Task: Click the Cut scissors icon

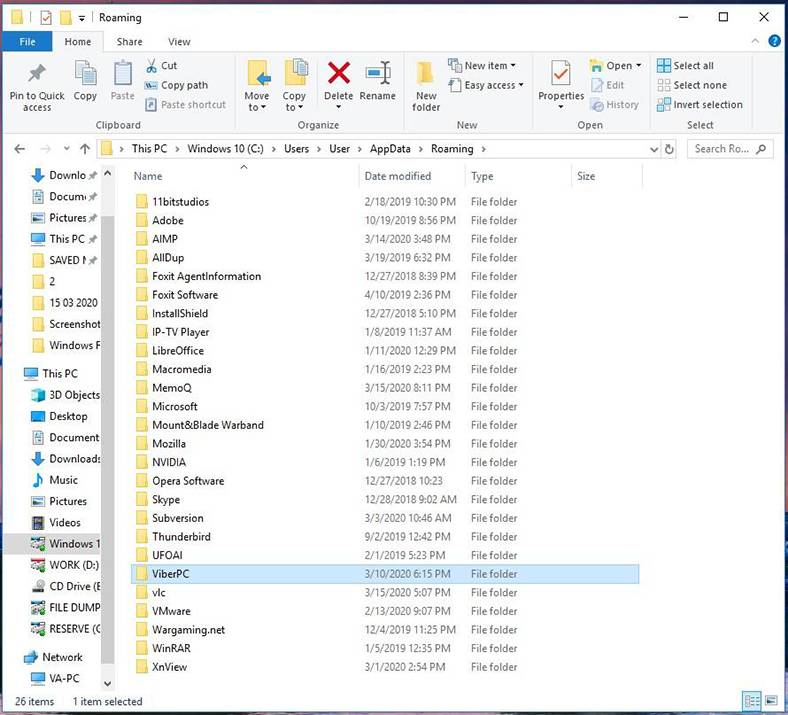Action: coord(151,65)
